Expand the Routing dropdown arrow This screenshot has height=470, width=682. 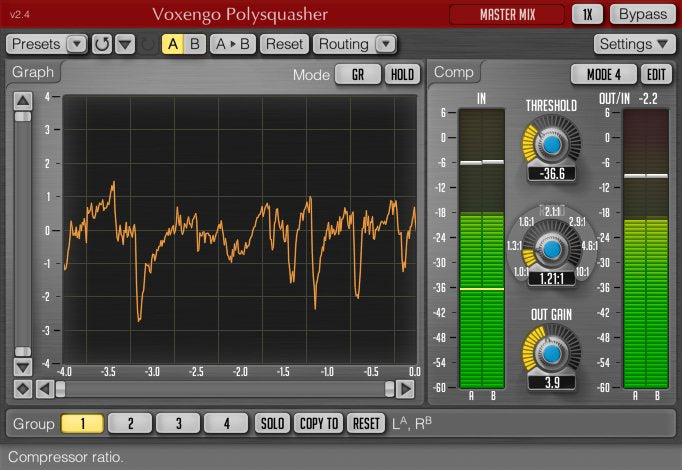(x=384, y=44)
